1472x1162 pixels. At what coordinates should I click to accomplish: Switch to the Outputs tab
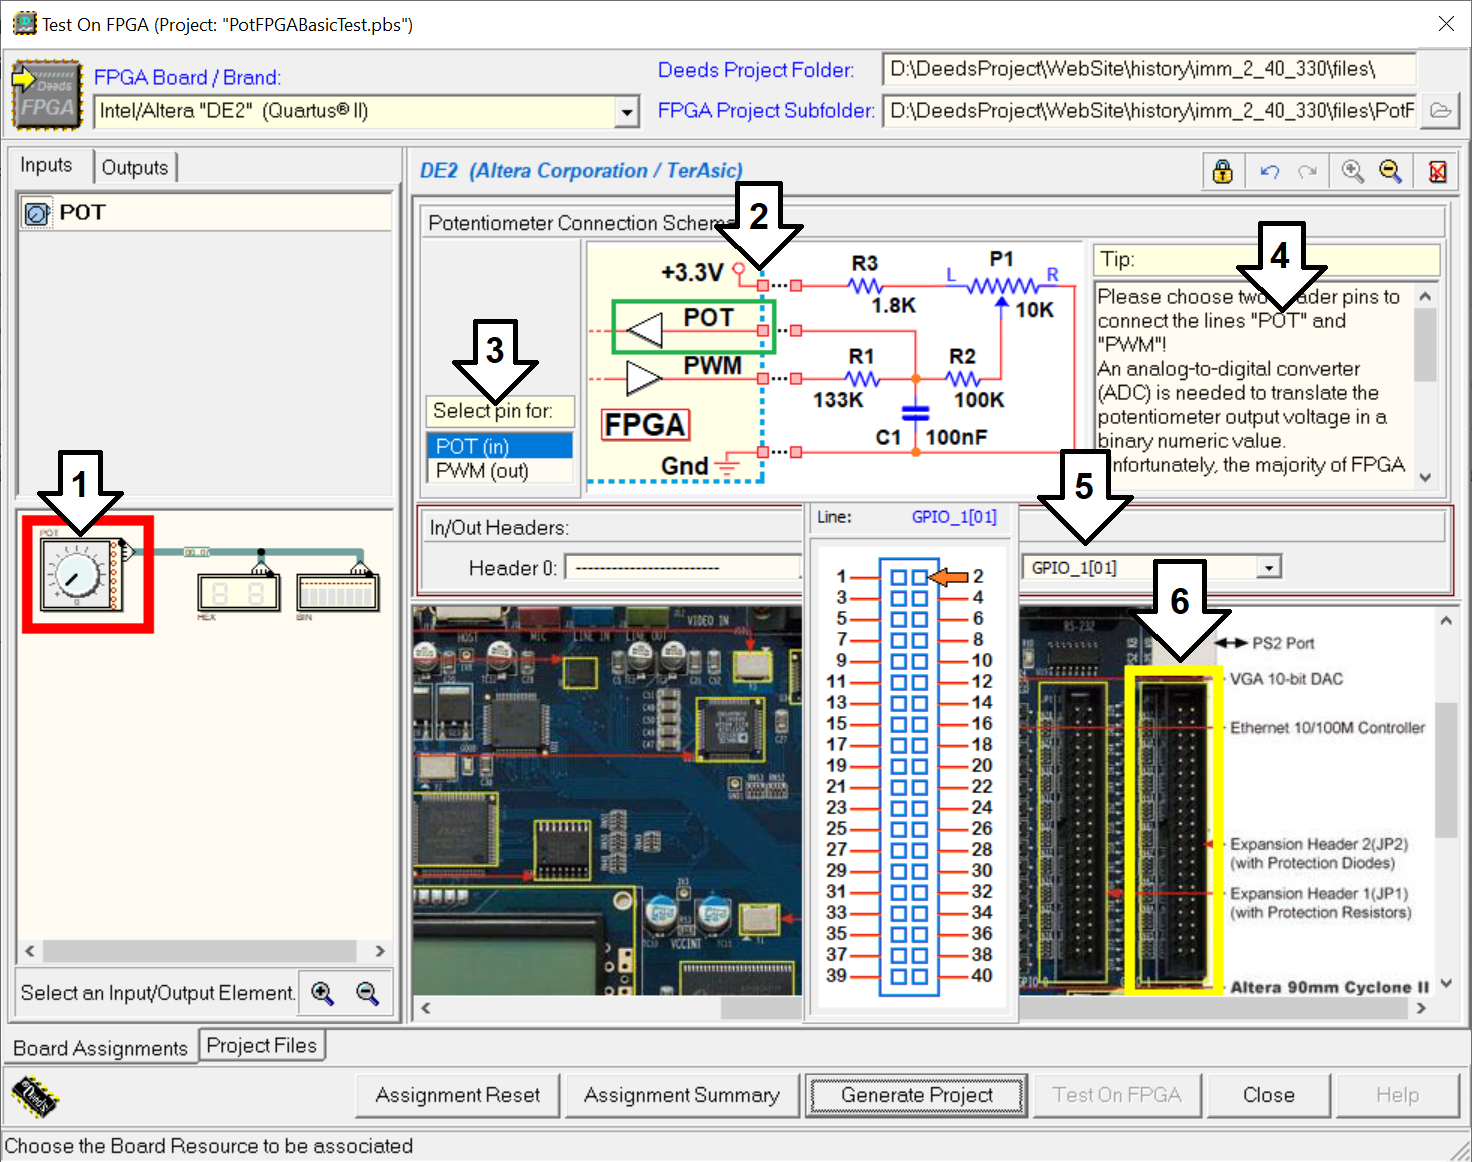coord(135,167)
